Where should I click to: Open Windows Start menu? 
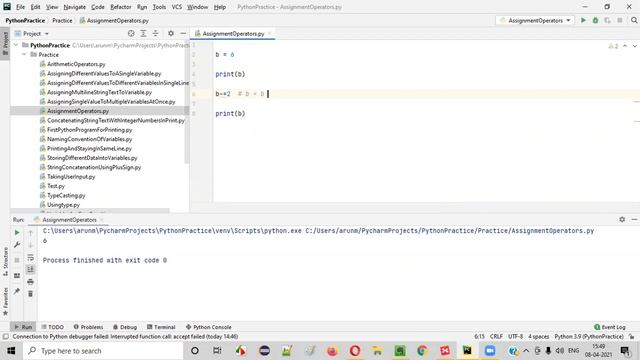pyautogui.click(x=11, y=351)
